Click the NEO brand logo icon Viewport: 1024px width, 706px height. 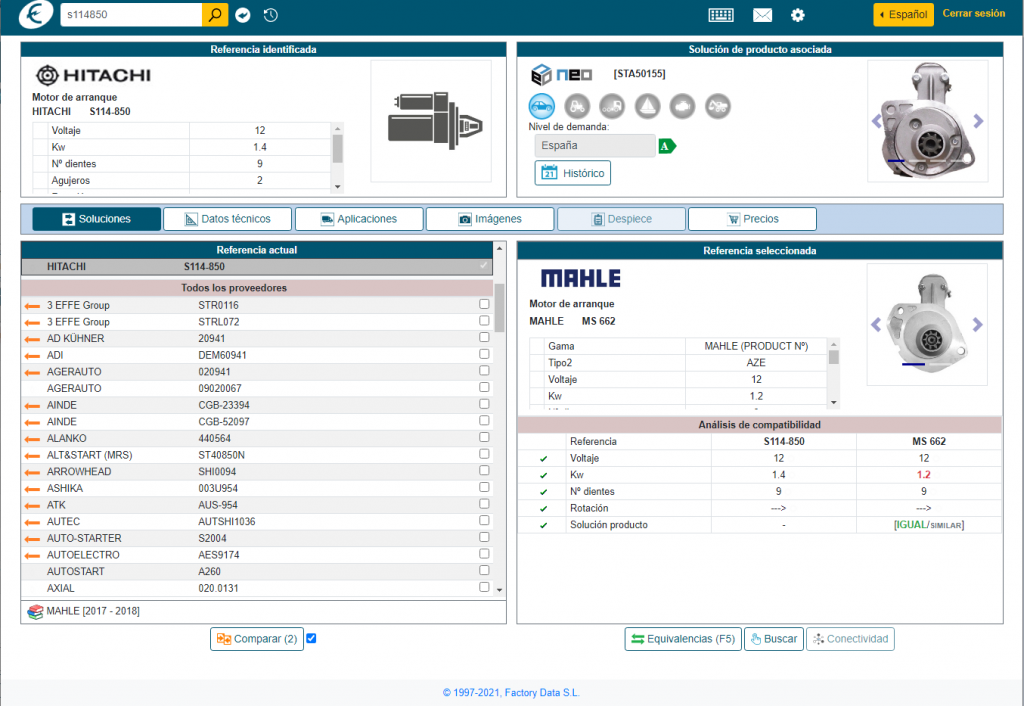pos(562,74)
